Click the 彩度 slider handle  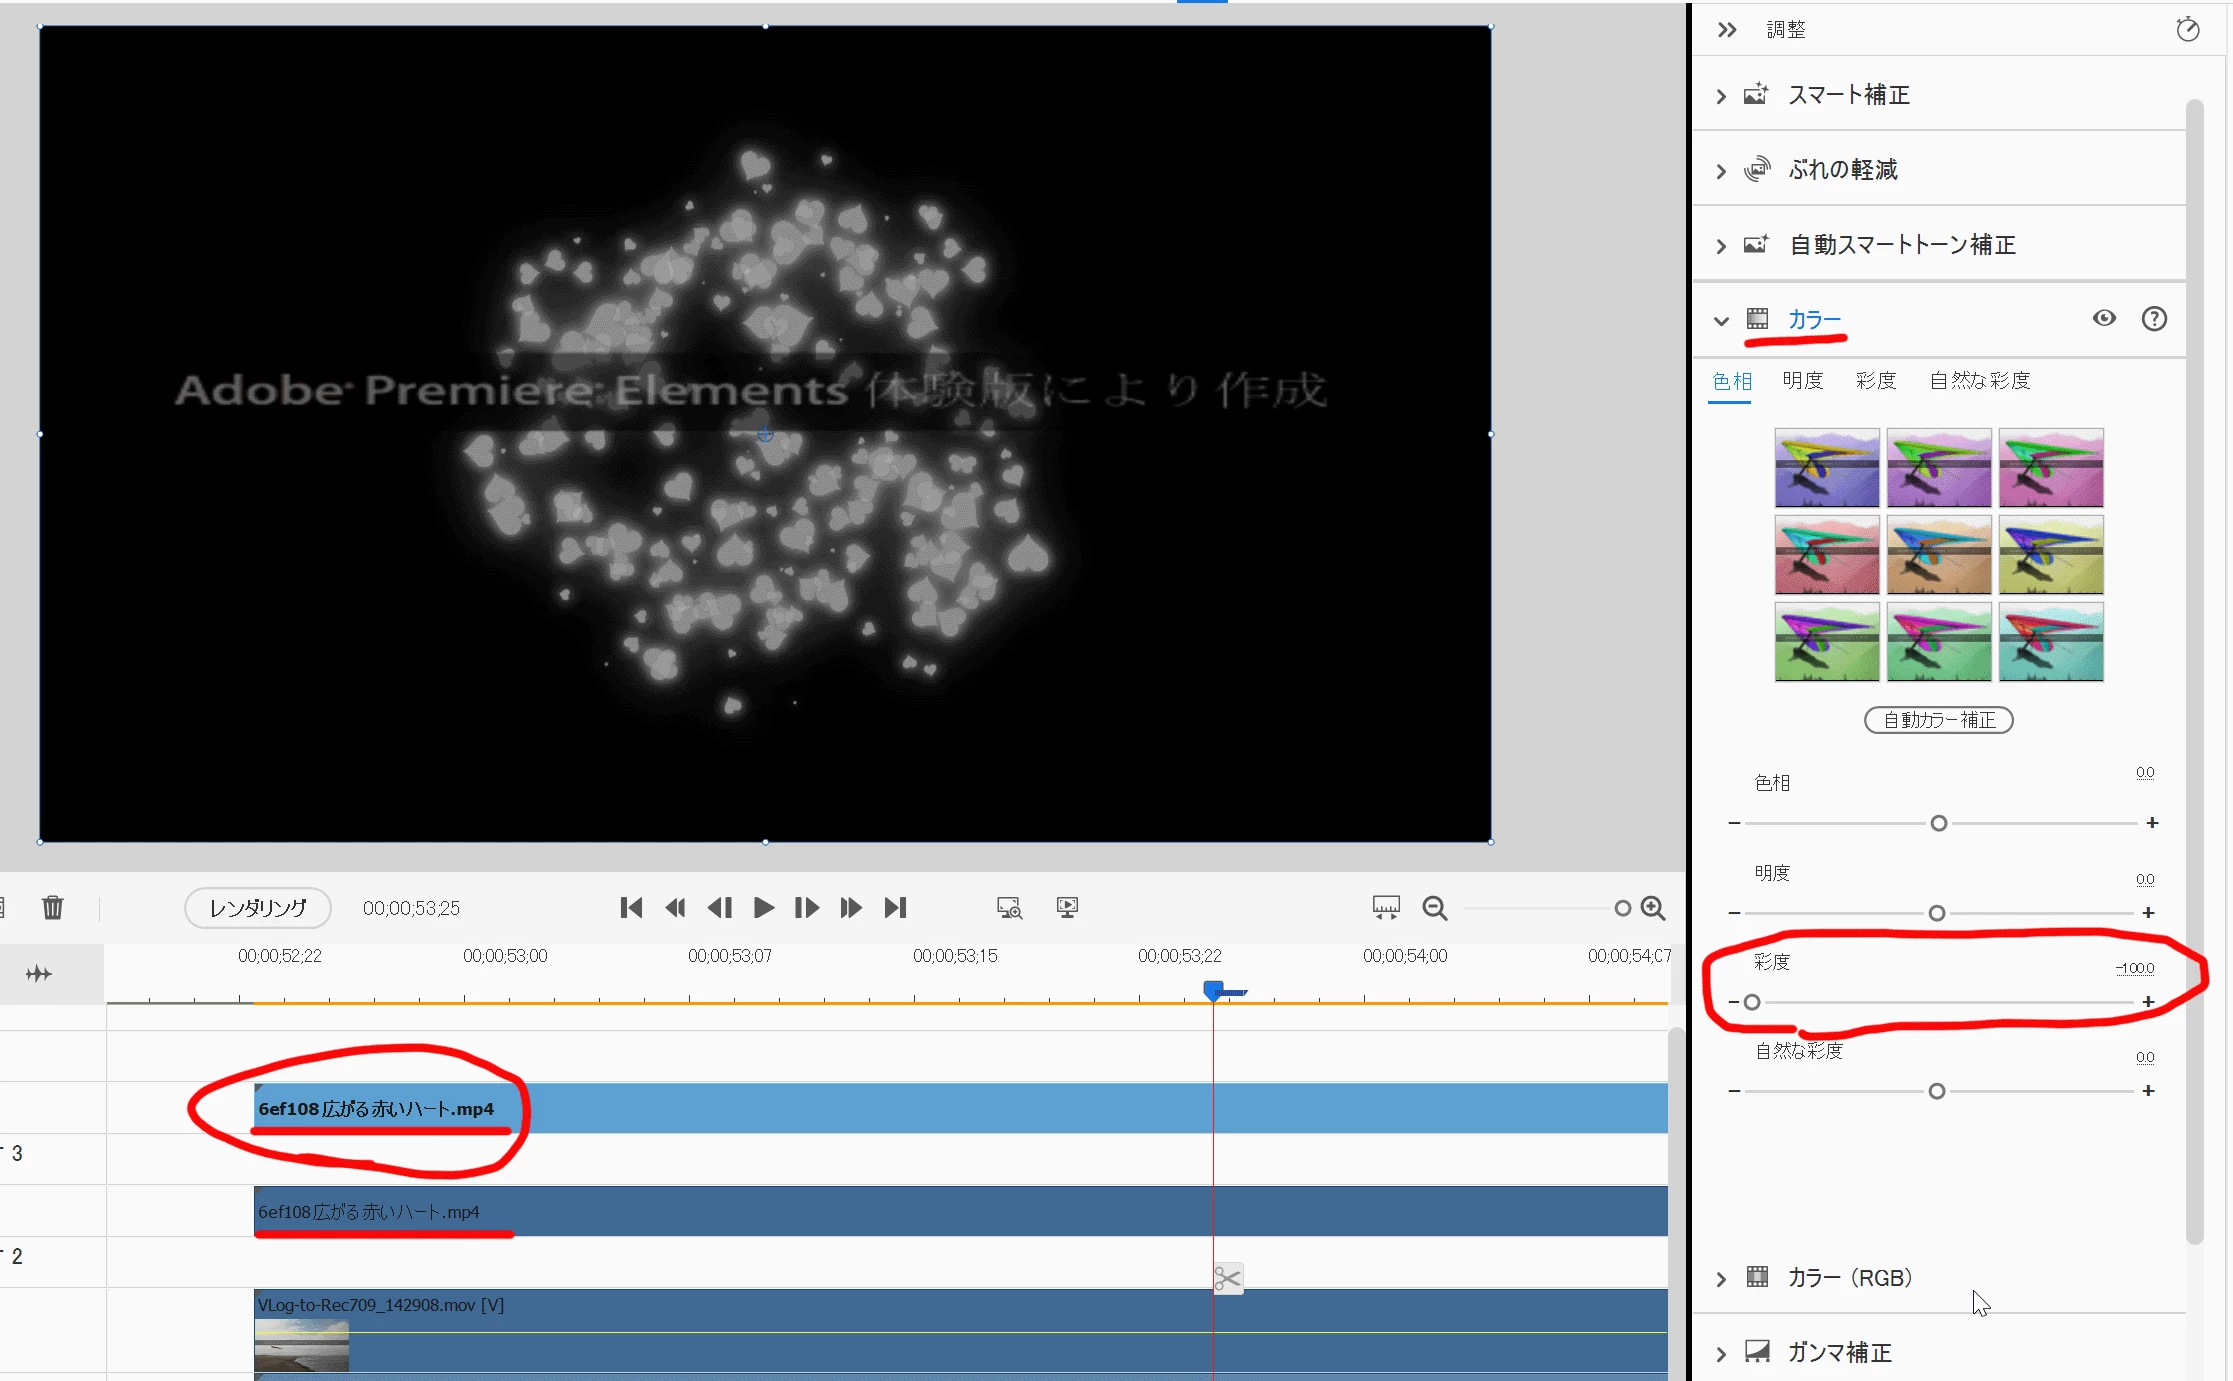click(x=1752, y=1002)
